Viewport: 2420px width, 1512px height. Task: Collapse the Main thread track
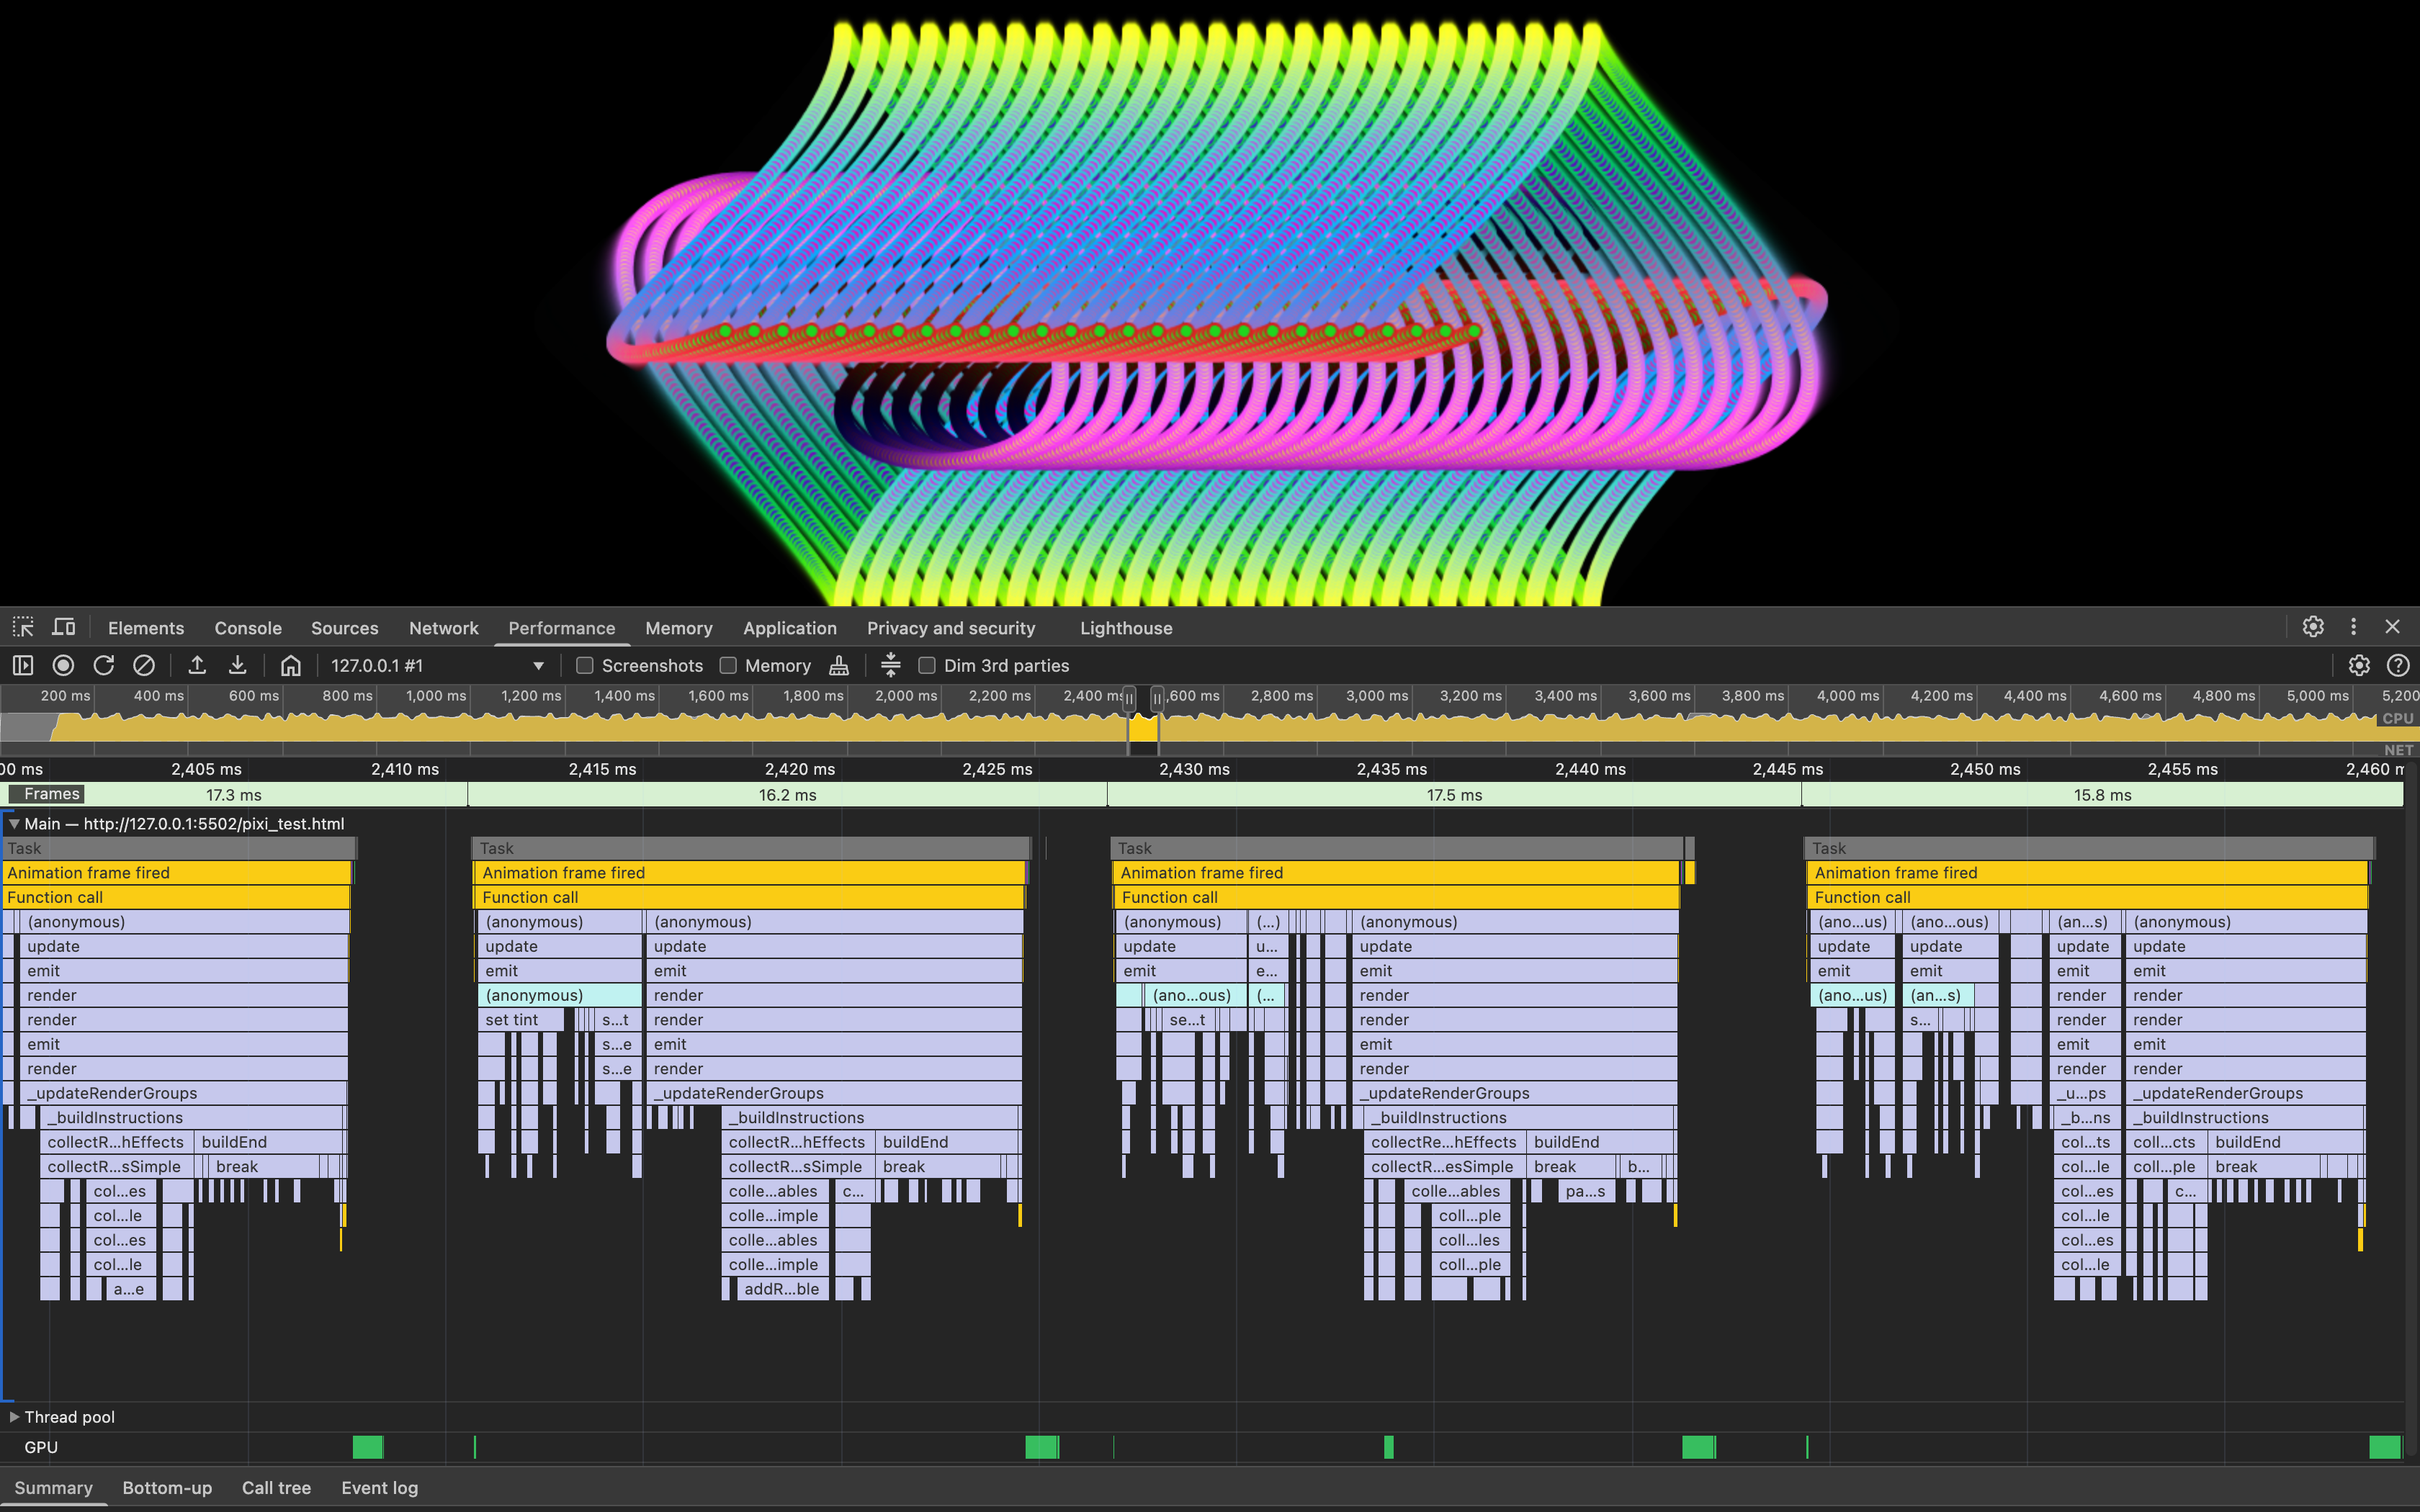(x=14, y=823)
